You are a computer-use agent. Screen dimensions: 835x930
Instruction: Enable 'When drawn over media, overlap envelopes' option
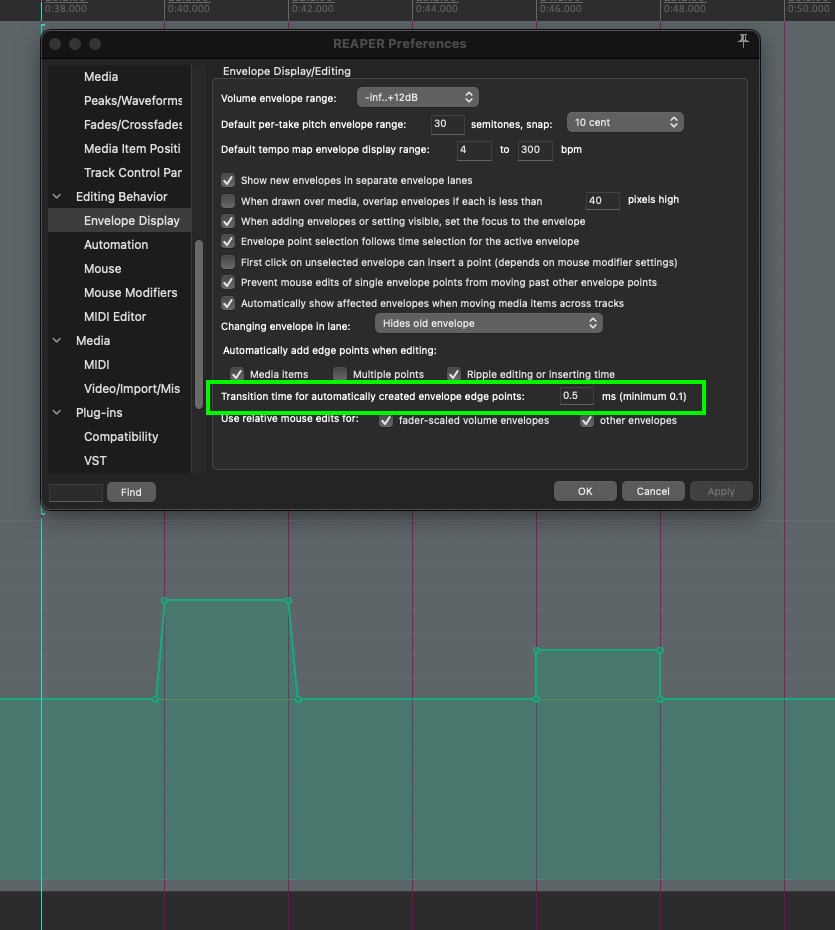(229, 201)
